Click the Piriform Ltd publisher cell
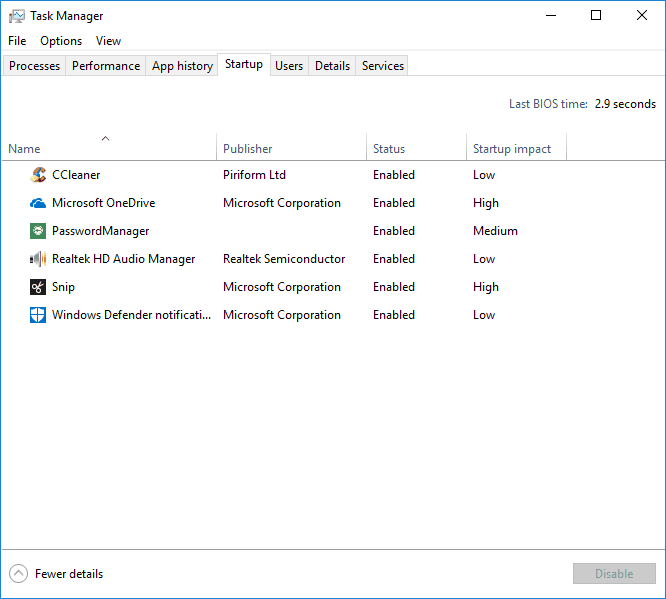The height and width of the screenshot is (599, 666). coord(254,175)
